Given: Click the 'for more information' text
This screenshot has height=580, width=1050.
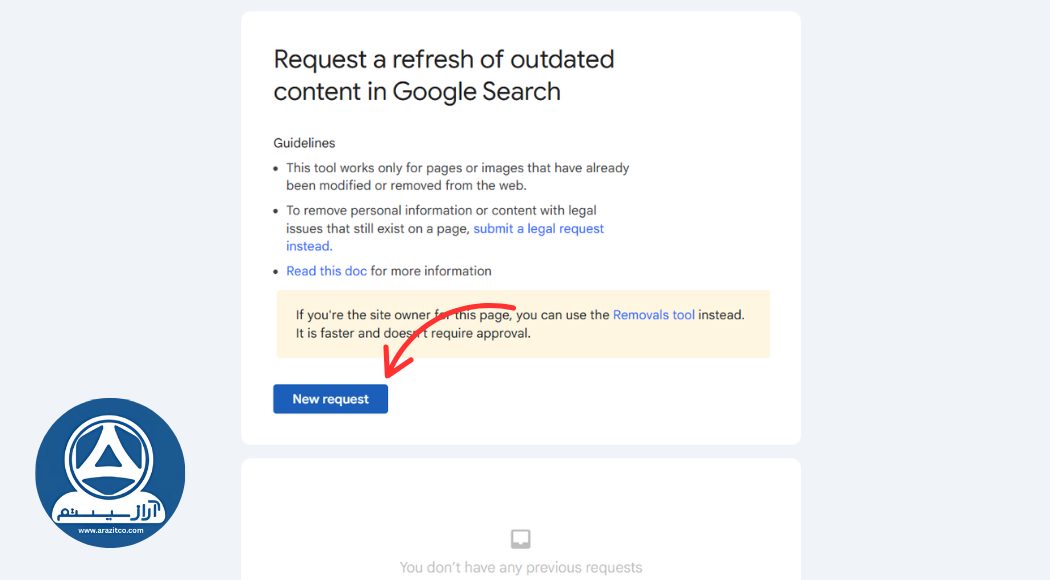Looking at the screenshot, I should point(431,271).
